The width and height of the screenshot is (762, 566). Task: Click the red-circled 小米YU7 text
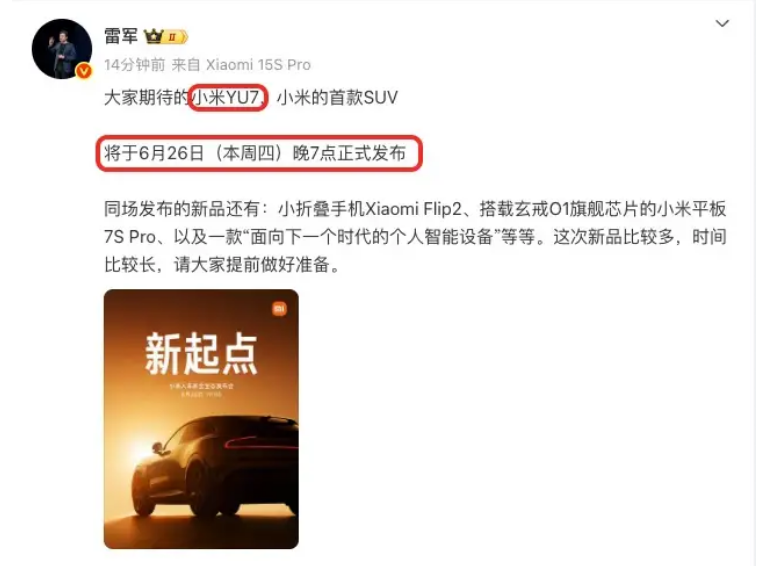(228, 98)
